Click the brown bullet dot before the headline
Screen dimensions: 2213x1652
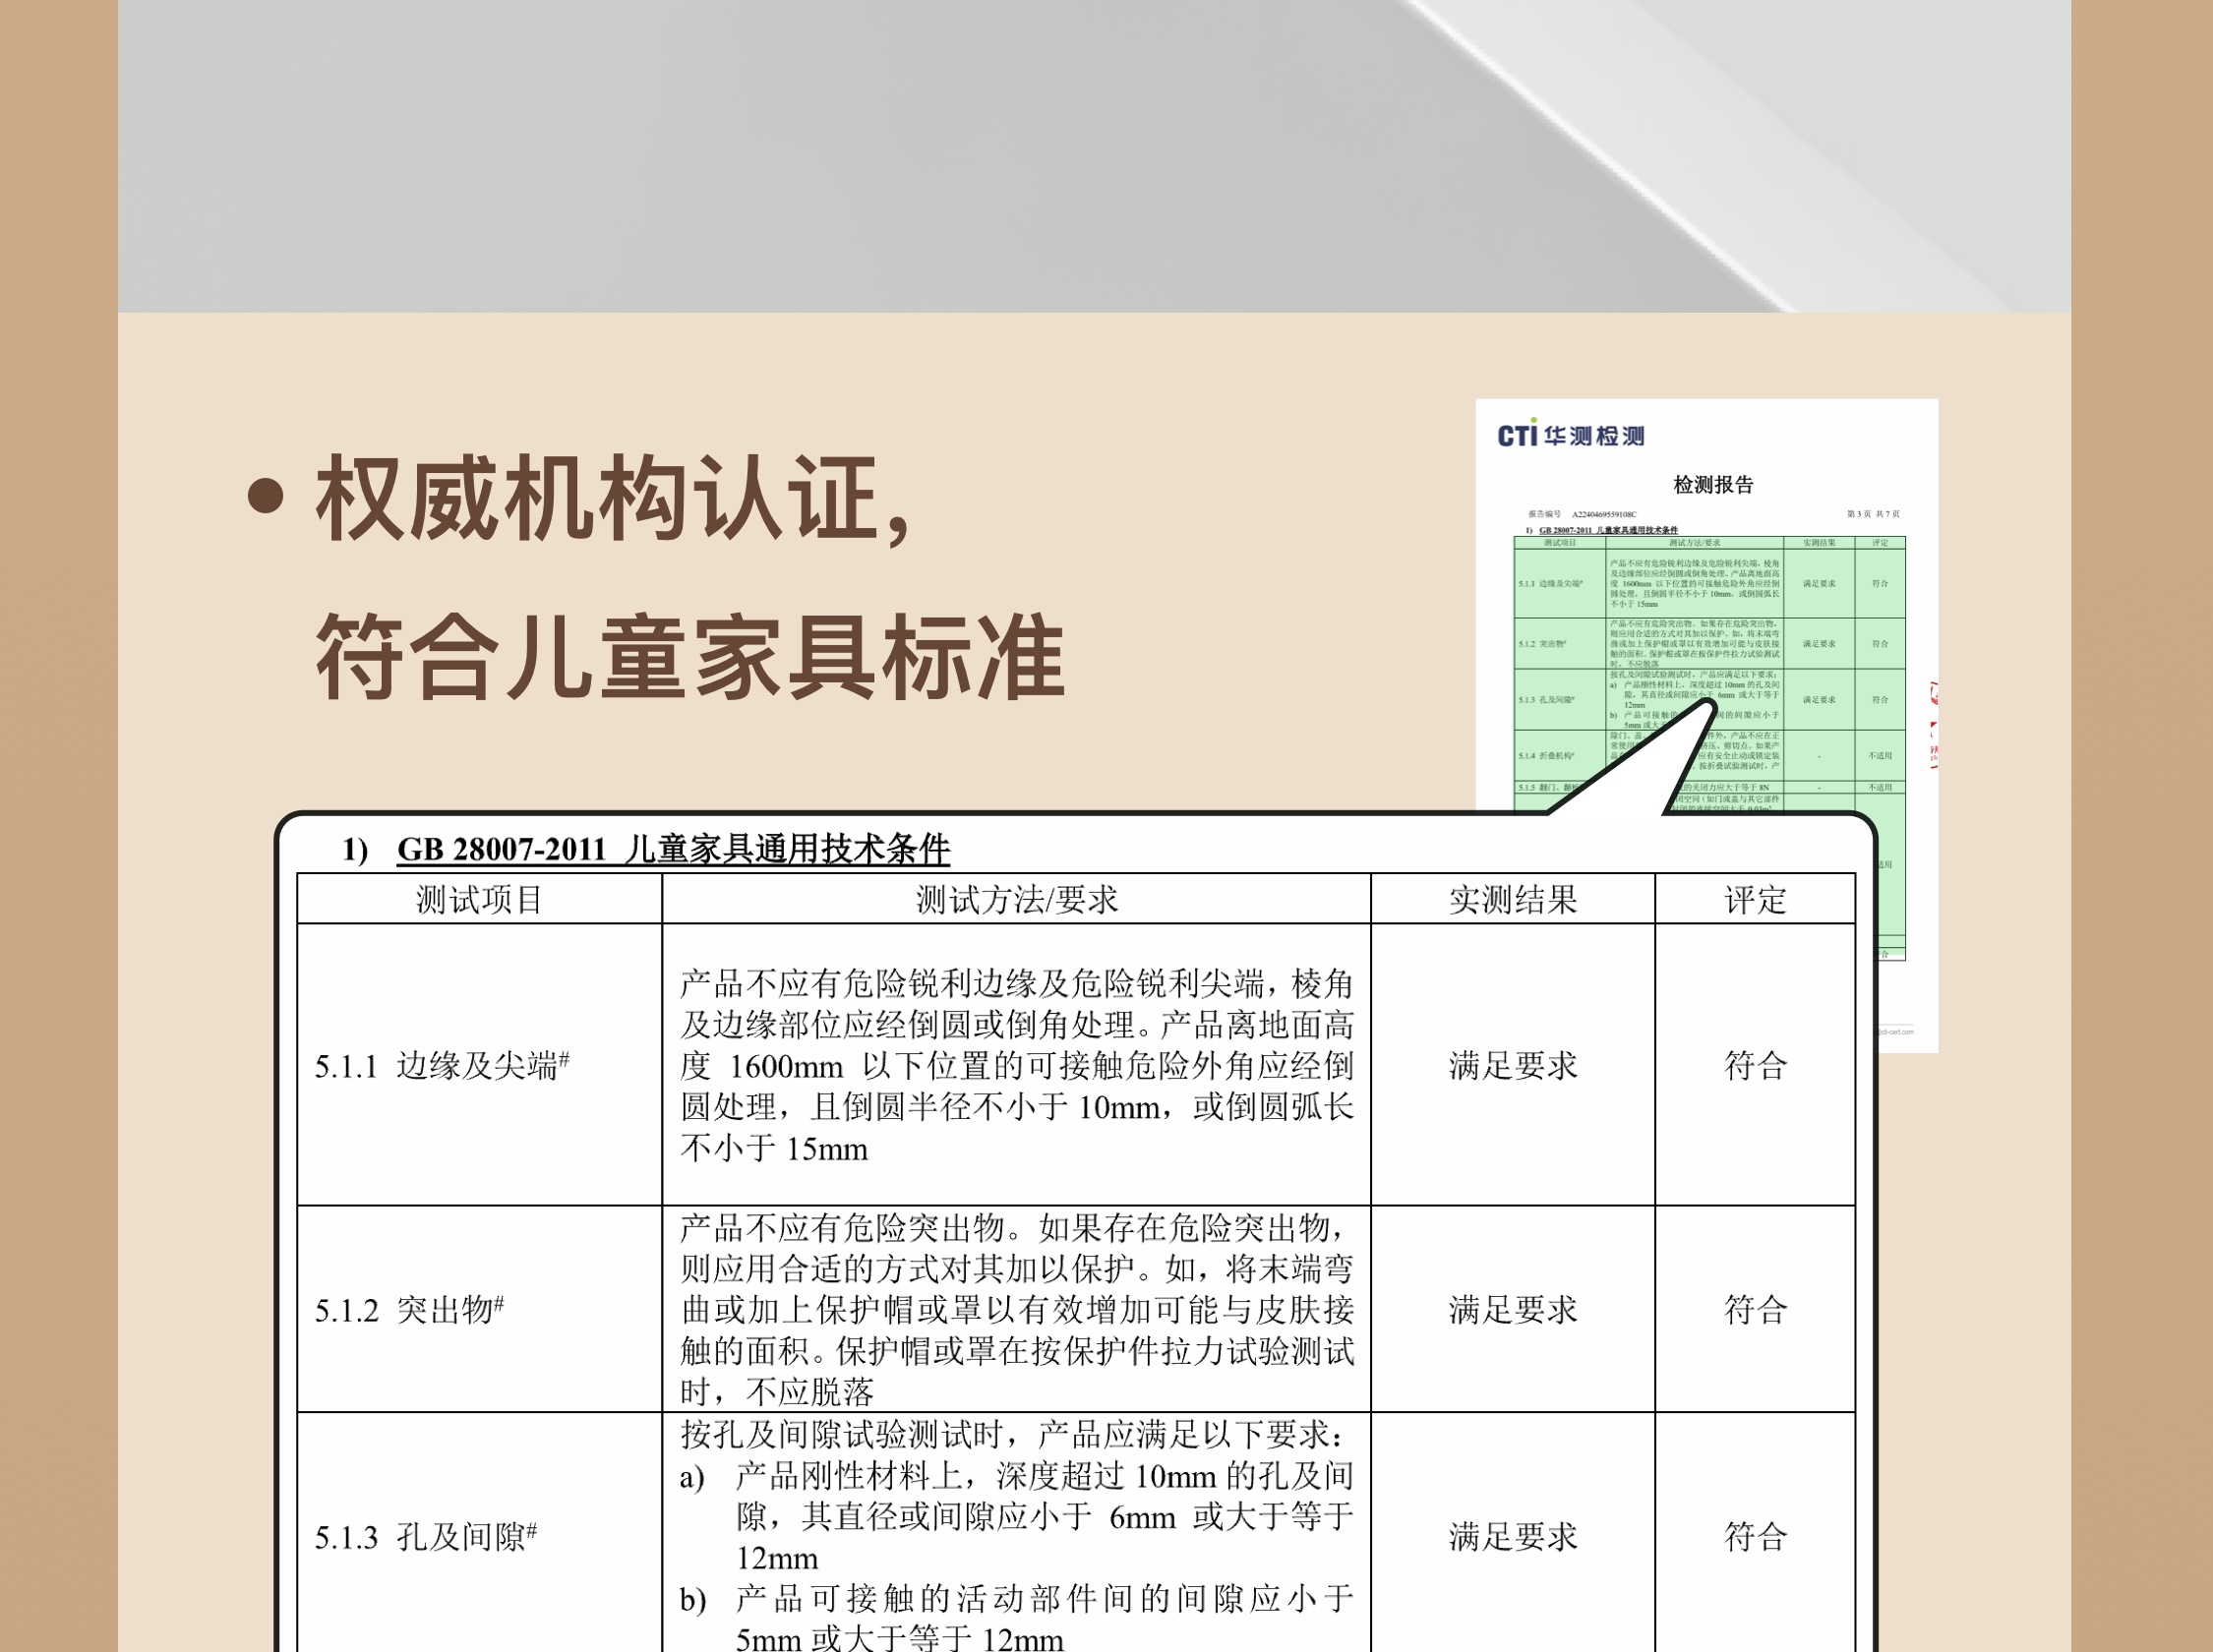tap(265, 497)
